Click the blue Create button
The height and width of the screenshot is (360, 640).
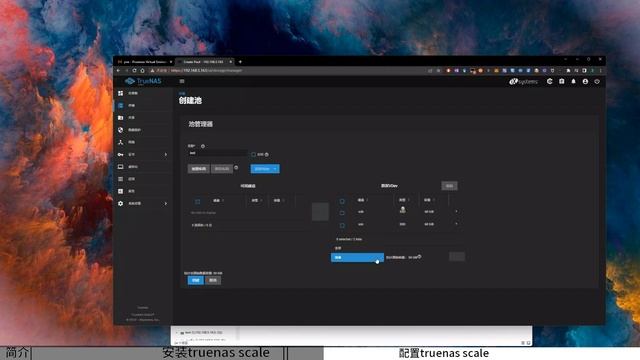coord(196,280)
